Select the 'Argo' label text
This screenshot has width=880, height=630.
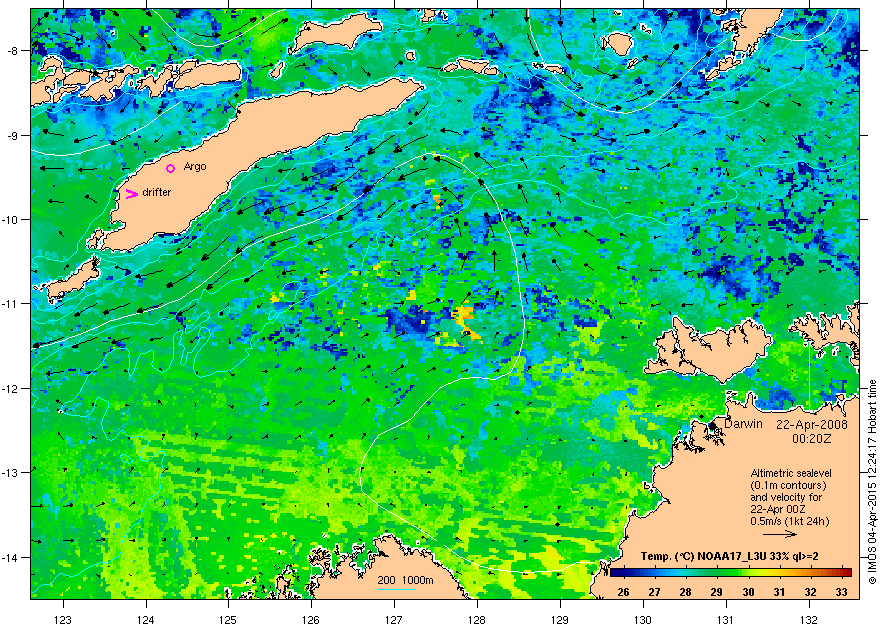tap(195, 167)
